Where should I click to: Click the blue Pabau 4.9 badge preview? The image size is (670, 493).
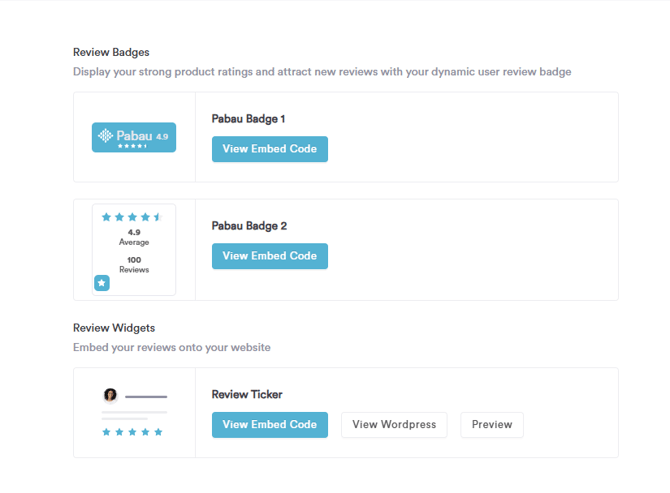pyautogui.click(x=134, y=137)
